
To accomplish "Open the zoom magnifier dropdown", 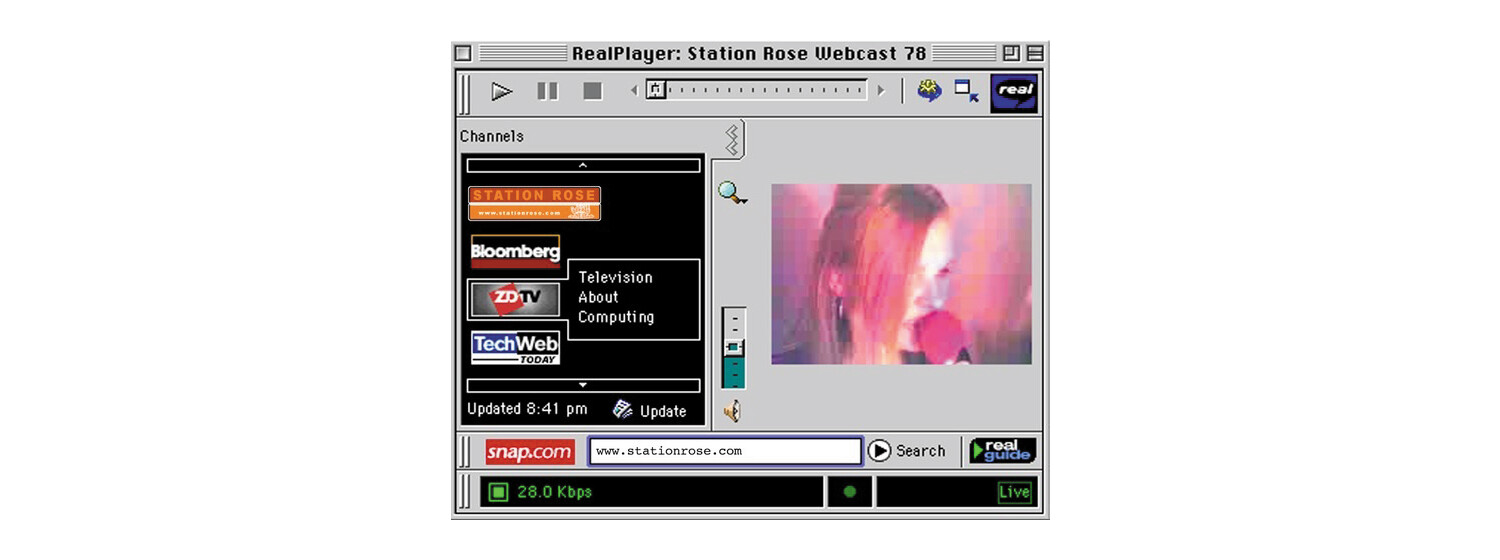I will [733, 193].
